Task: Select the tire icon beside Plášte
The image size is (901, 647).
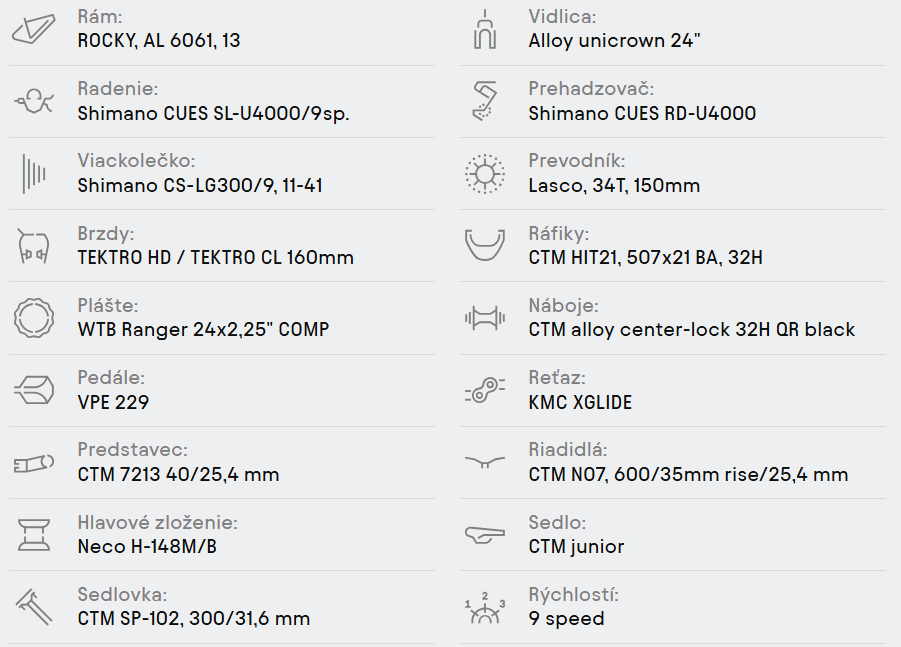Action: click(34, 318)
